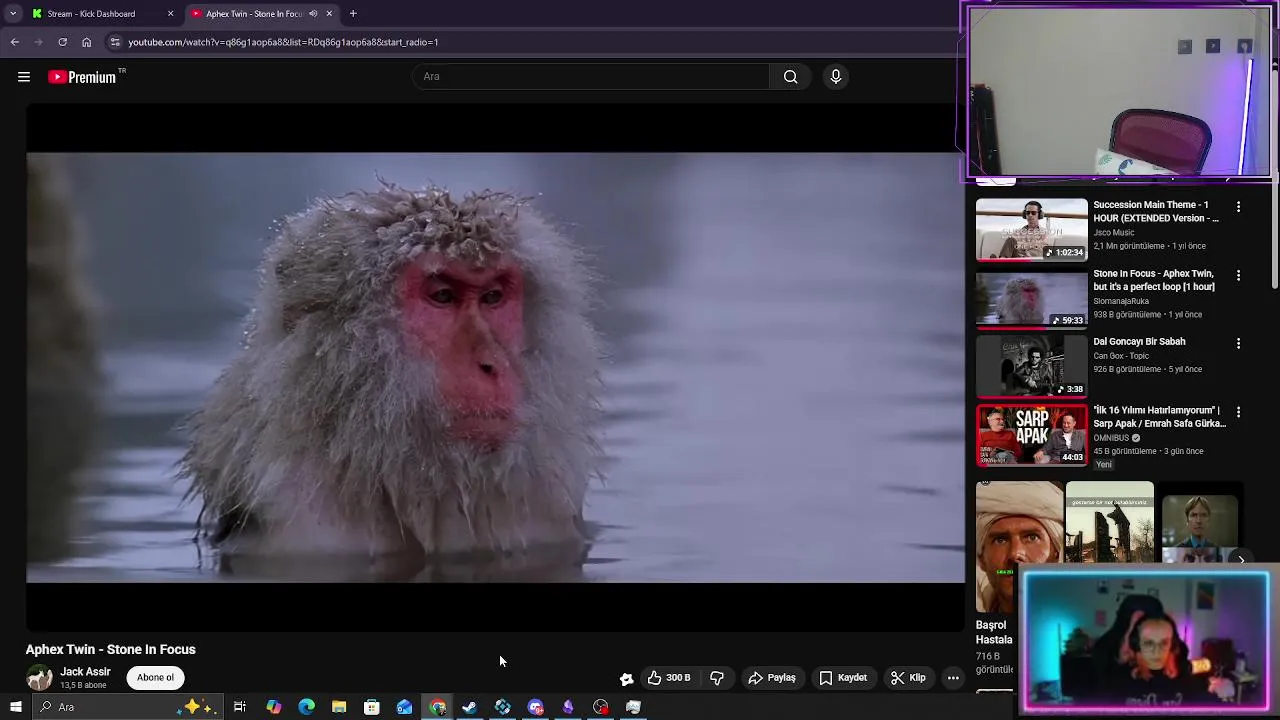The width and height of the screenshot is (1280, 720).
Task: Open Dal Goncayı Bir Sabah thumbnail
Action: click(1031, 366)
